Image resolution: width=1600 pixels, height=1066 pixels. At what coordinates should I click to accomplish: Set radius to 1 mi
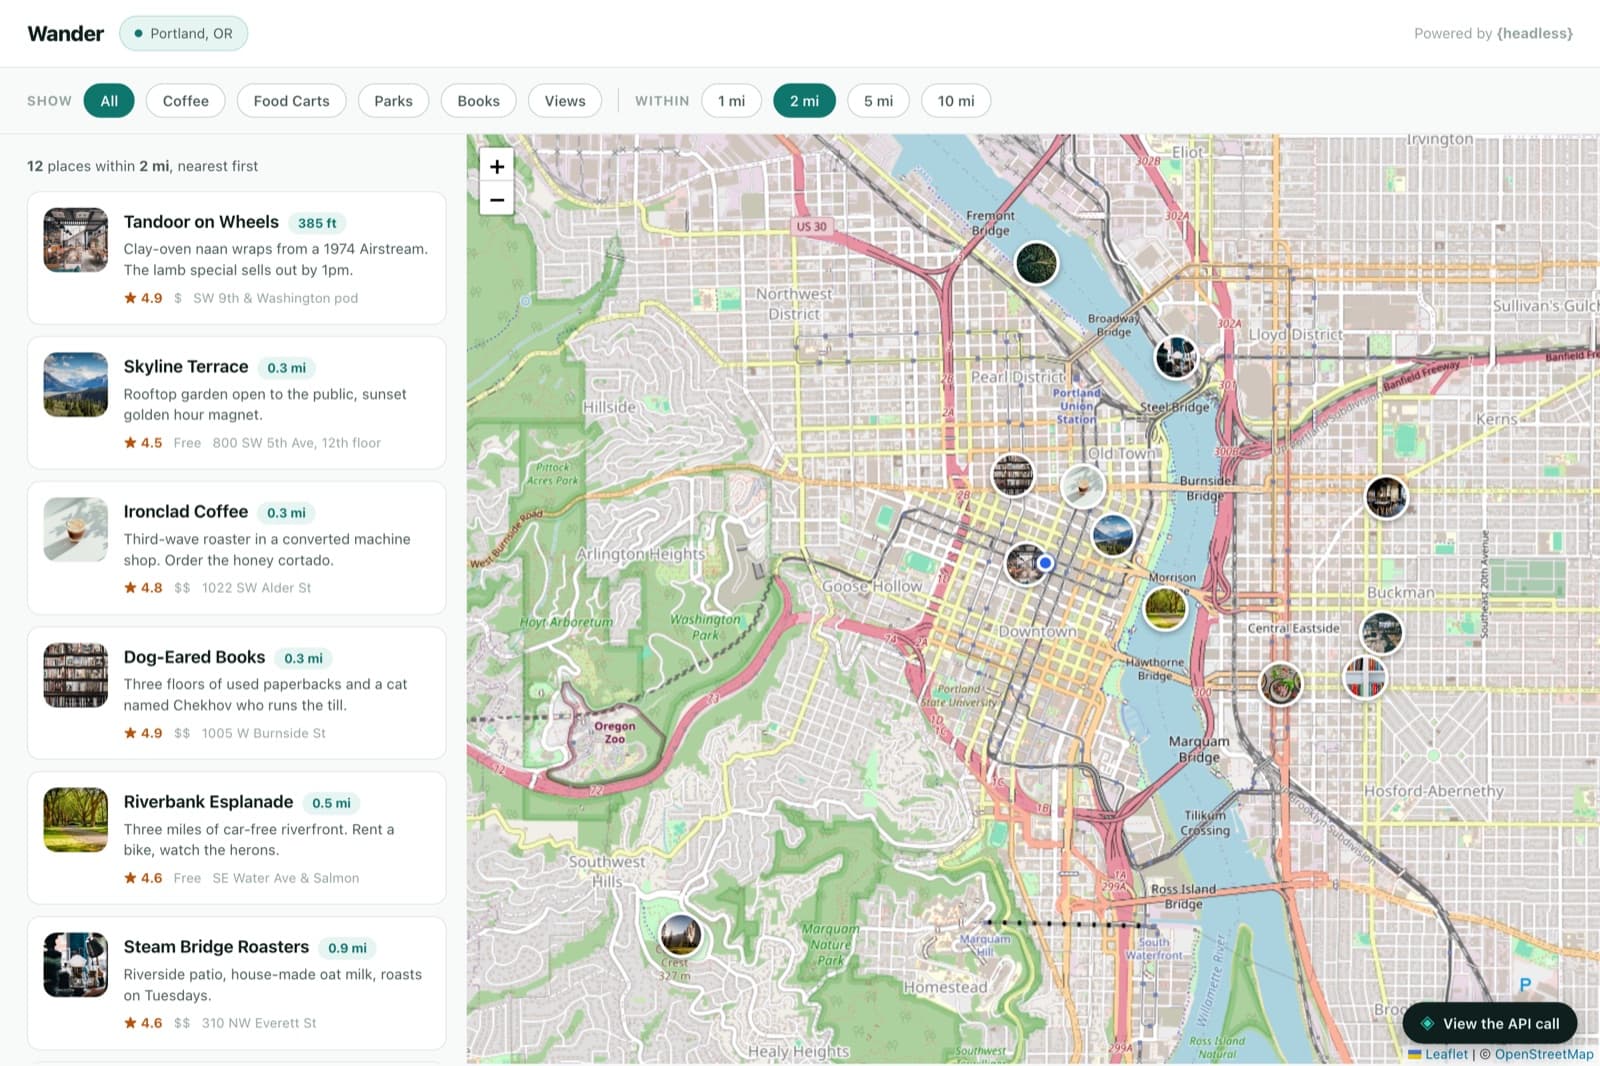[x=731, y=101]
